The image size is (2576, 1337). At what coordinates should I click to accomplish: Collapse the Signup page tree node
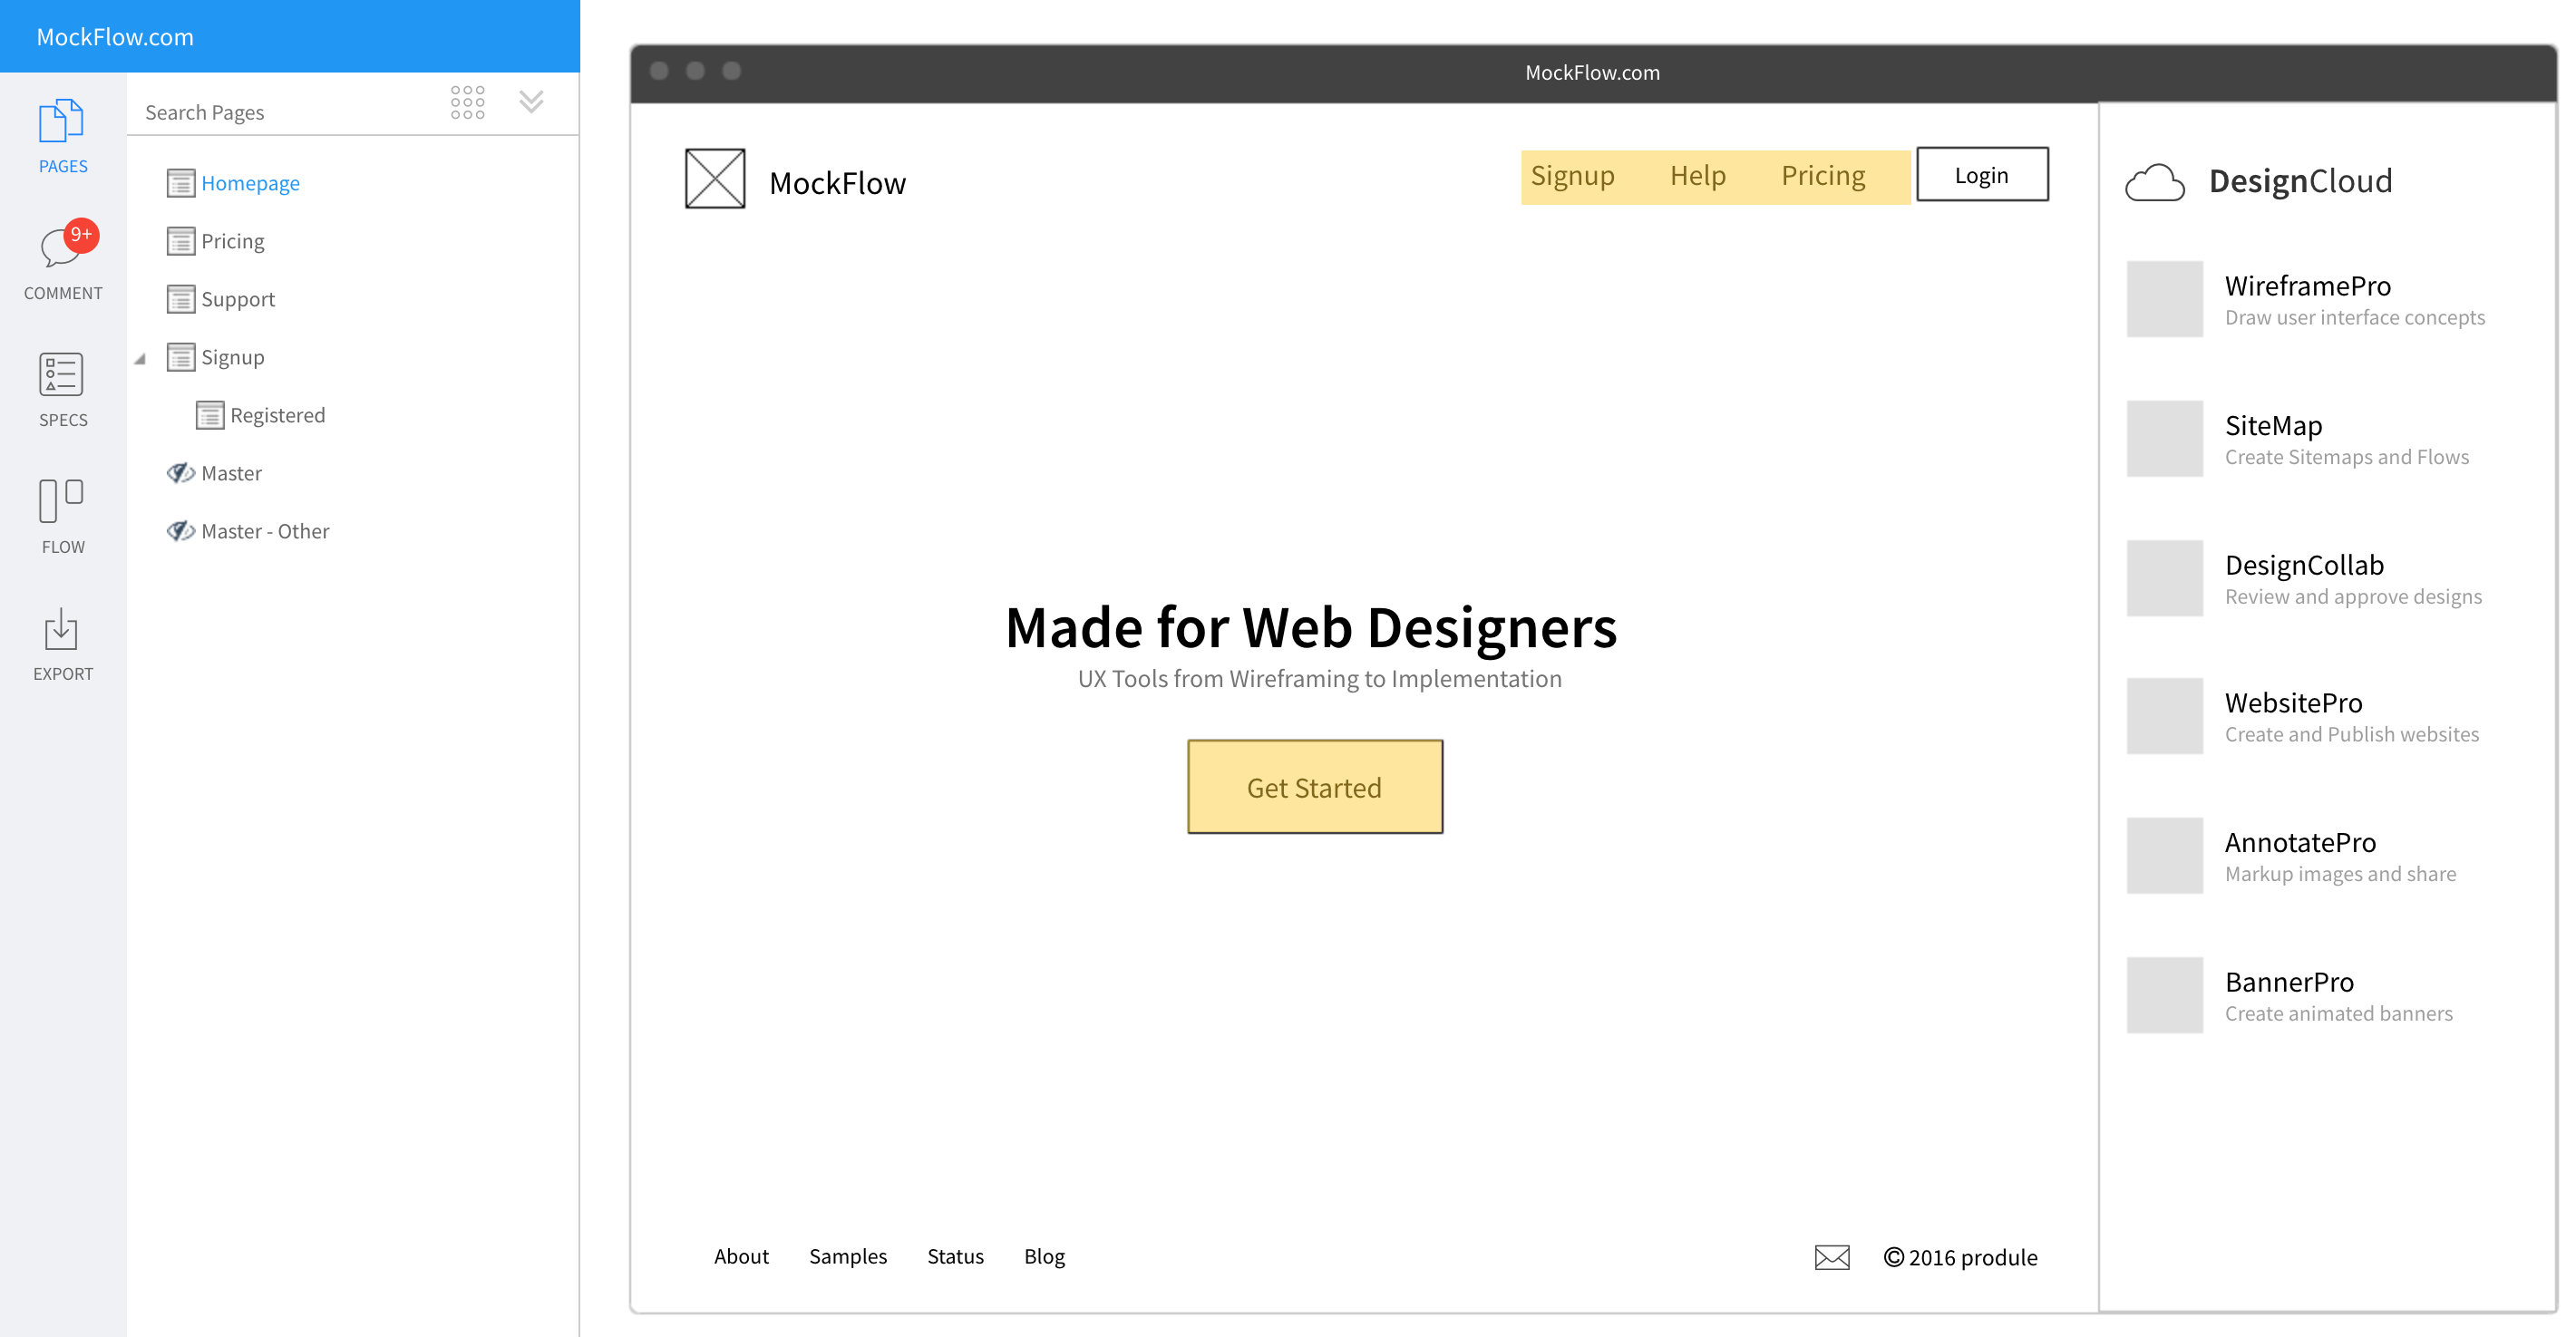pyautogui.click(x=141, y=358)
